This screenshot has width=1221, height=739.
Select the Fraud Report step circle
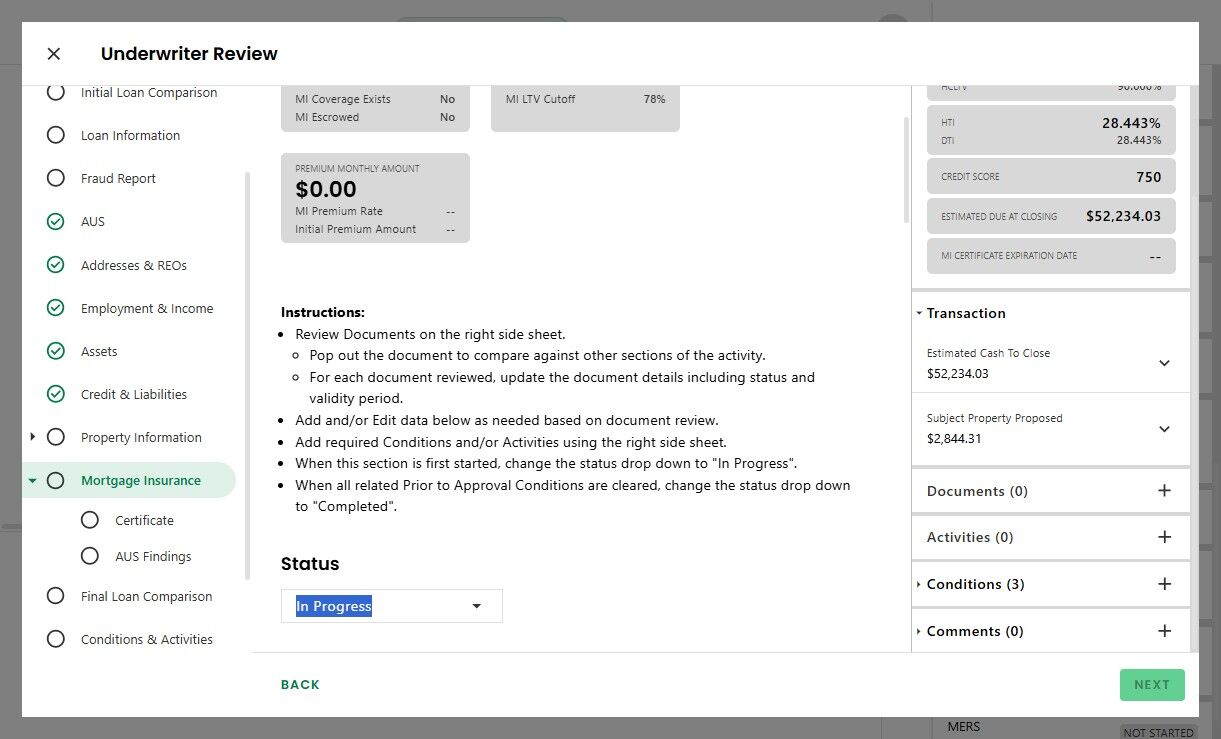point(56,178)
